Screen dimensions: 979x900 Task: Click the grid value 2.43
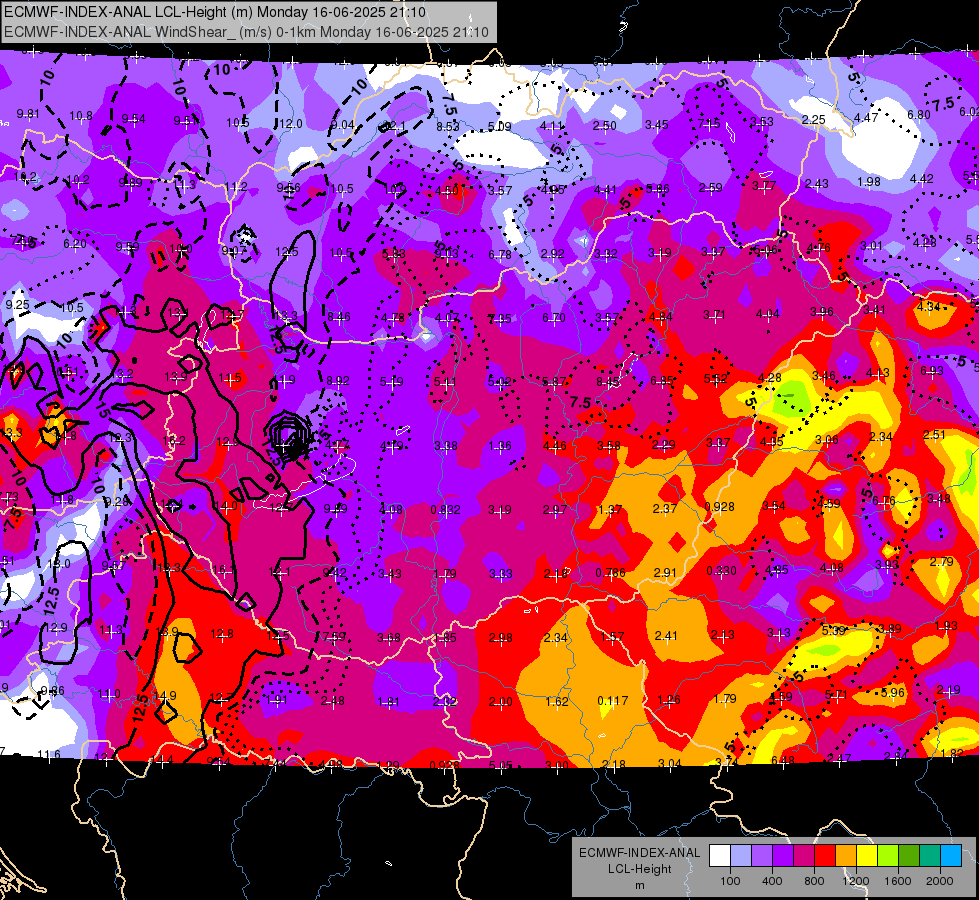point(816,184)
